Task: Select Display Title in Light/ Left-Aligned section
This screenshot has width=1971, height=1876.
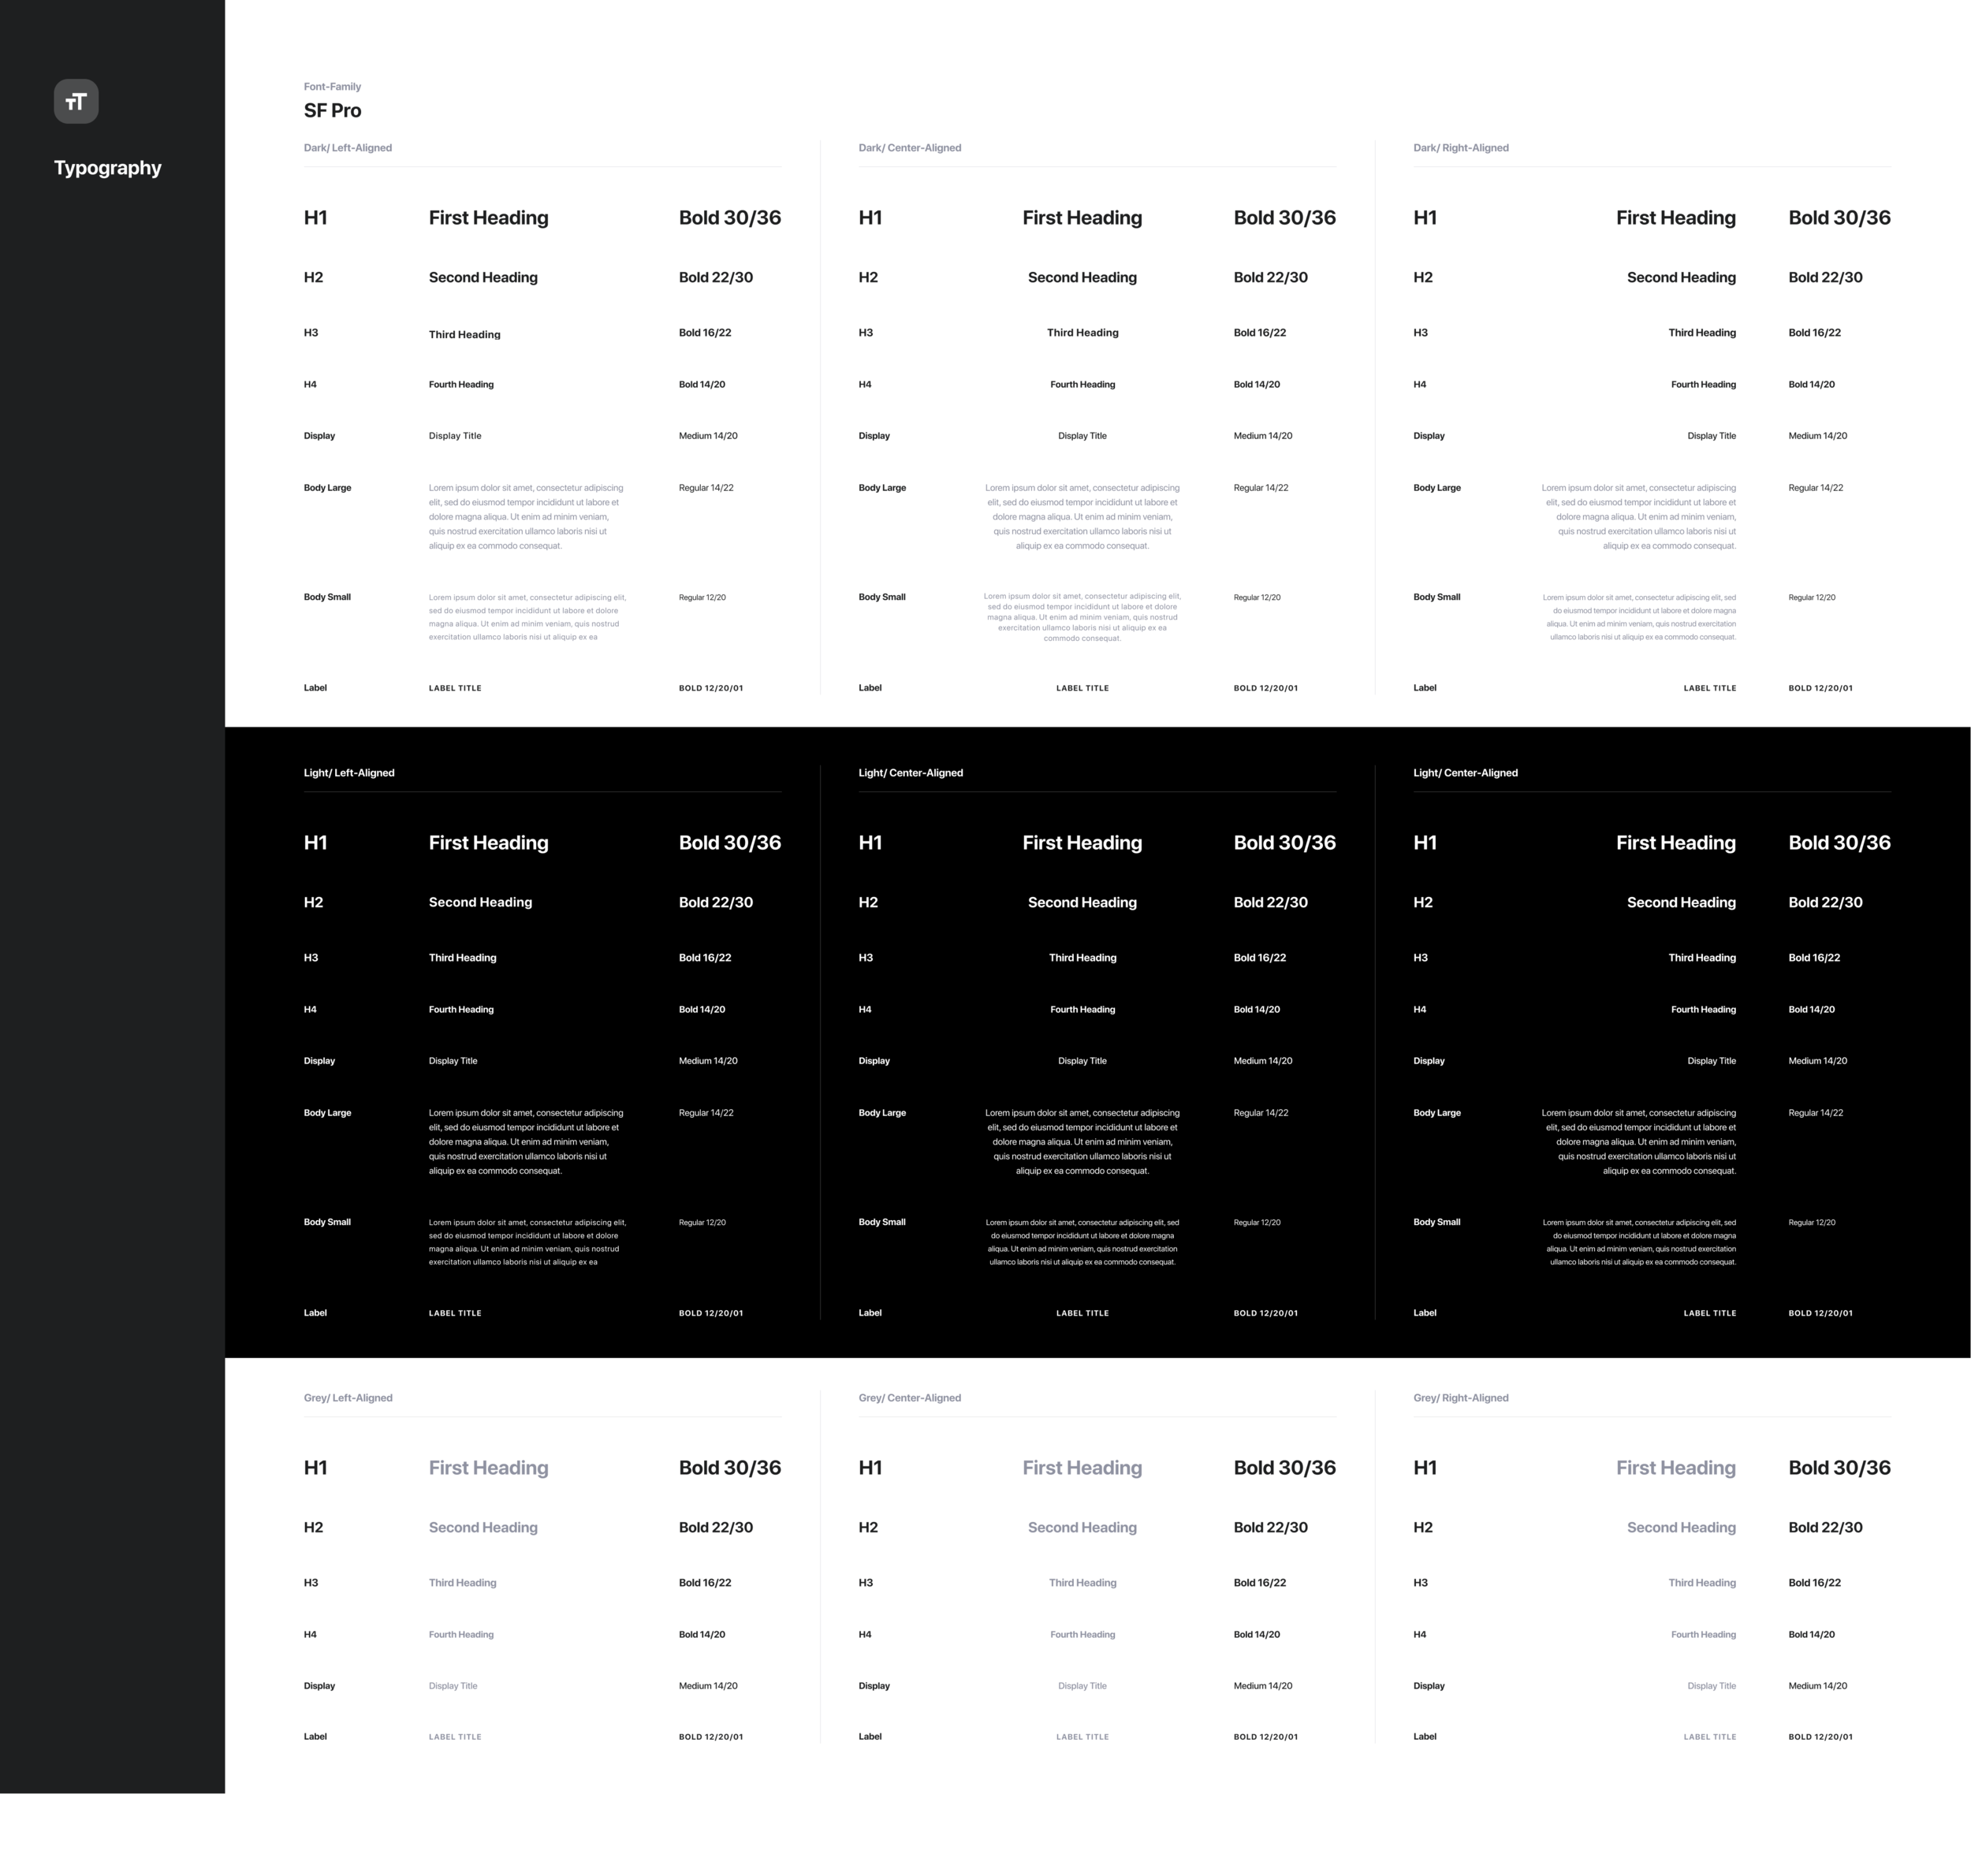Action: 453,1061
